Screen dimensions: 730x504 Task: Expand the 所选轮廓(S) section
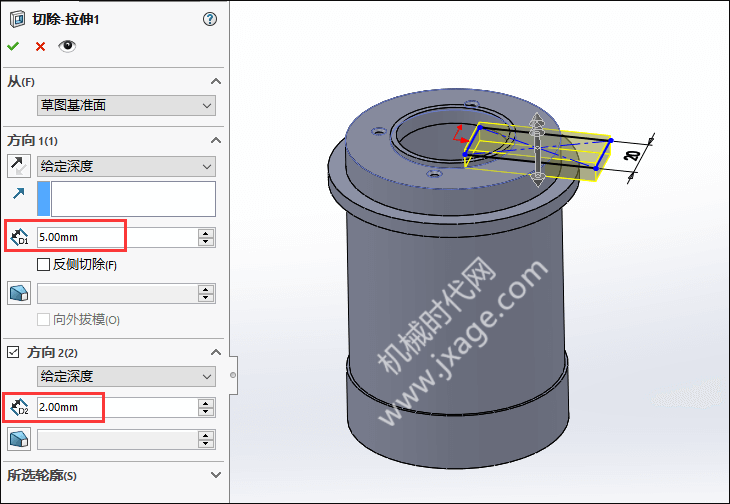216,475
